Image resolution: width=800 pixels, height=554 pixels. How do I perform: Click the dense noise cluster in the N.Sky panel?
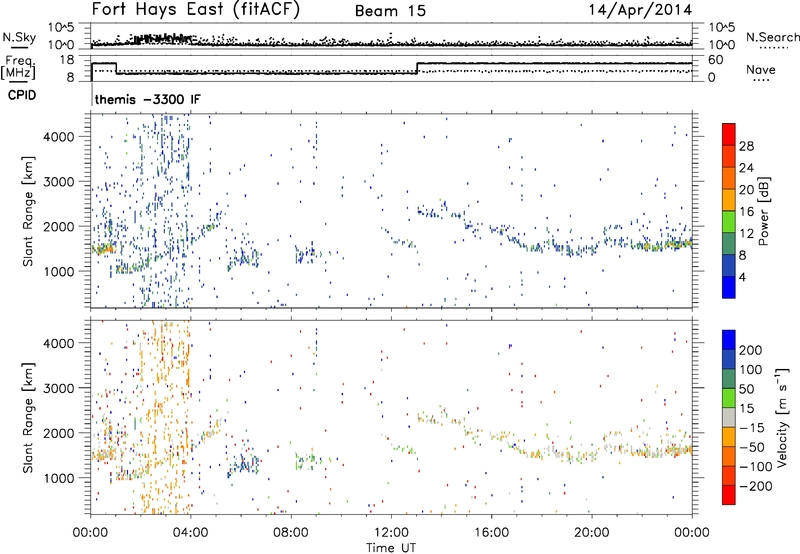tap(161, 38)
